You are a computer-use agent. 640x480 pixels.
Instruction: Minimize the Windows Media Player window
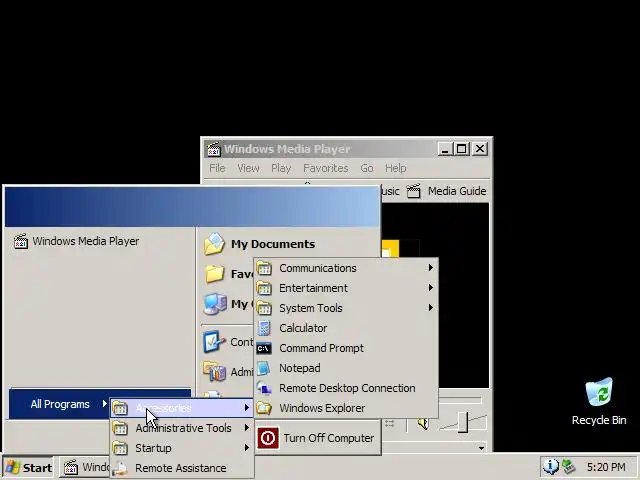tap(445, 149)
